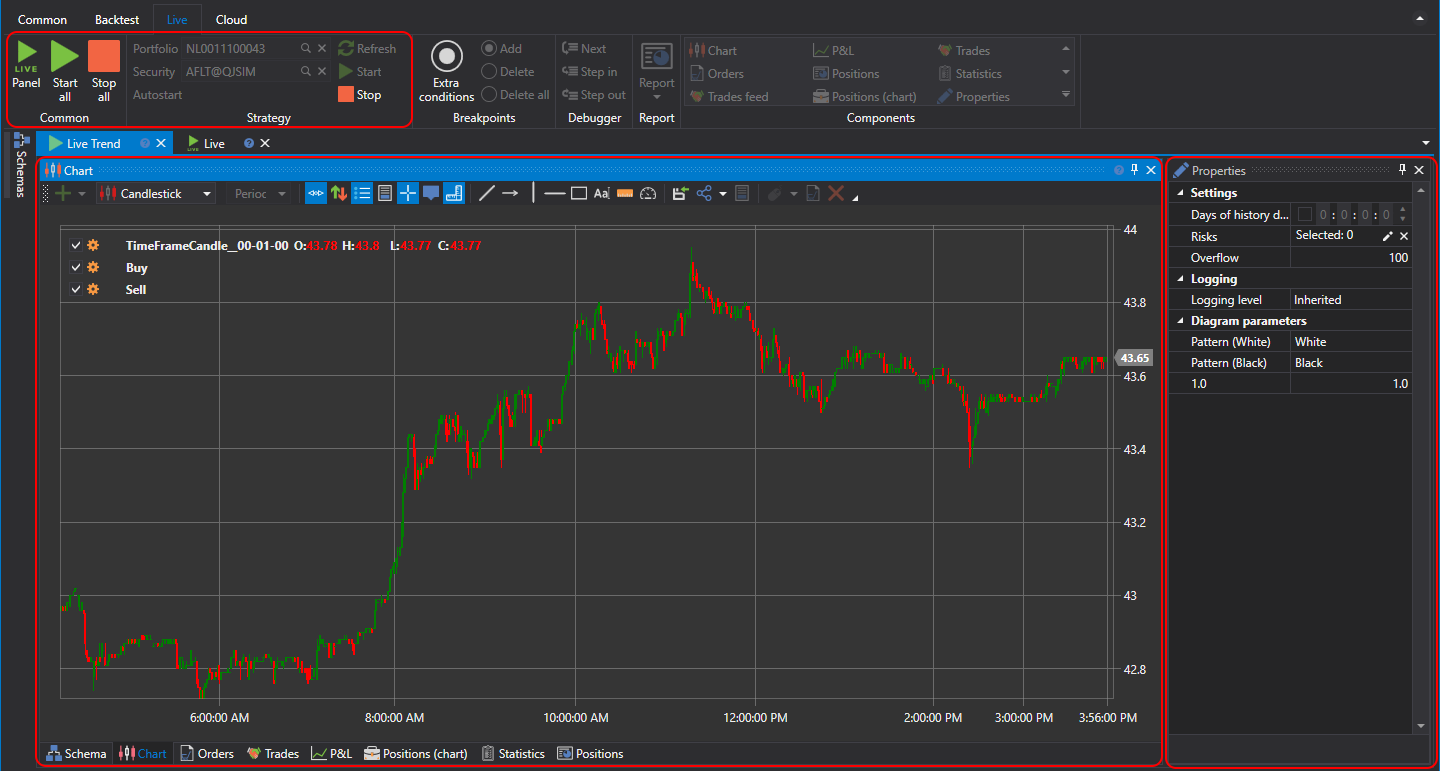Click the Stop strategy button
The width and height of the screenshot is (1440, 771).
(x=360, y=94)
